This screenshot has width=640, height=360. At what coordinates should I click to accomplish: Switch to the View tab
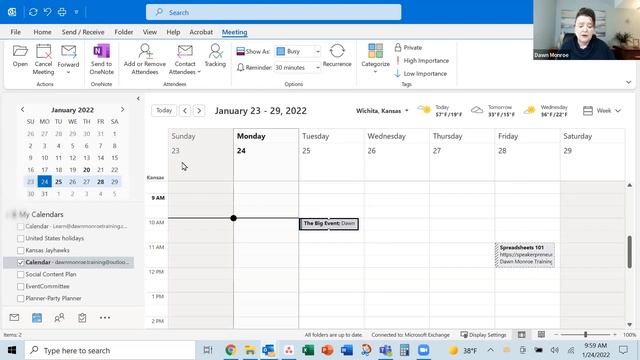[x=150, y=32]
